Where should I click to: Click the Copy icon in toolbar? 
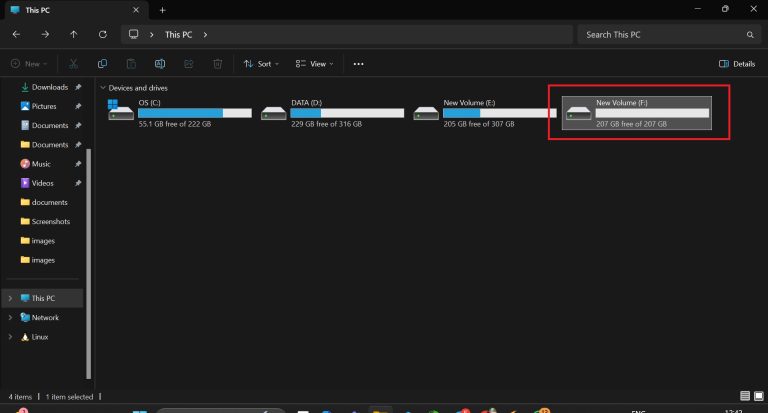(102, 64)
